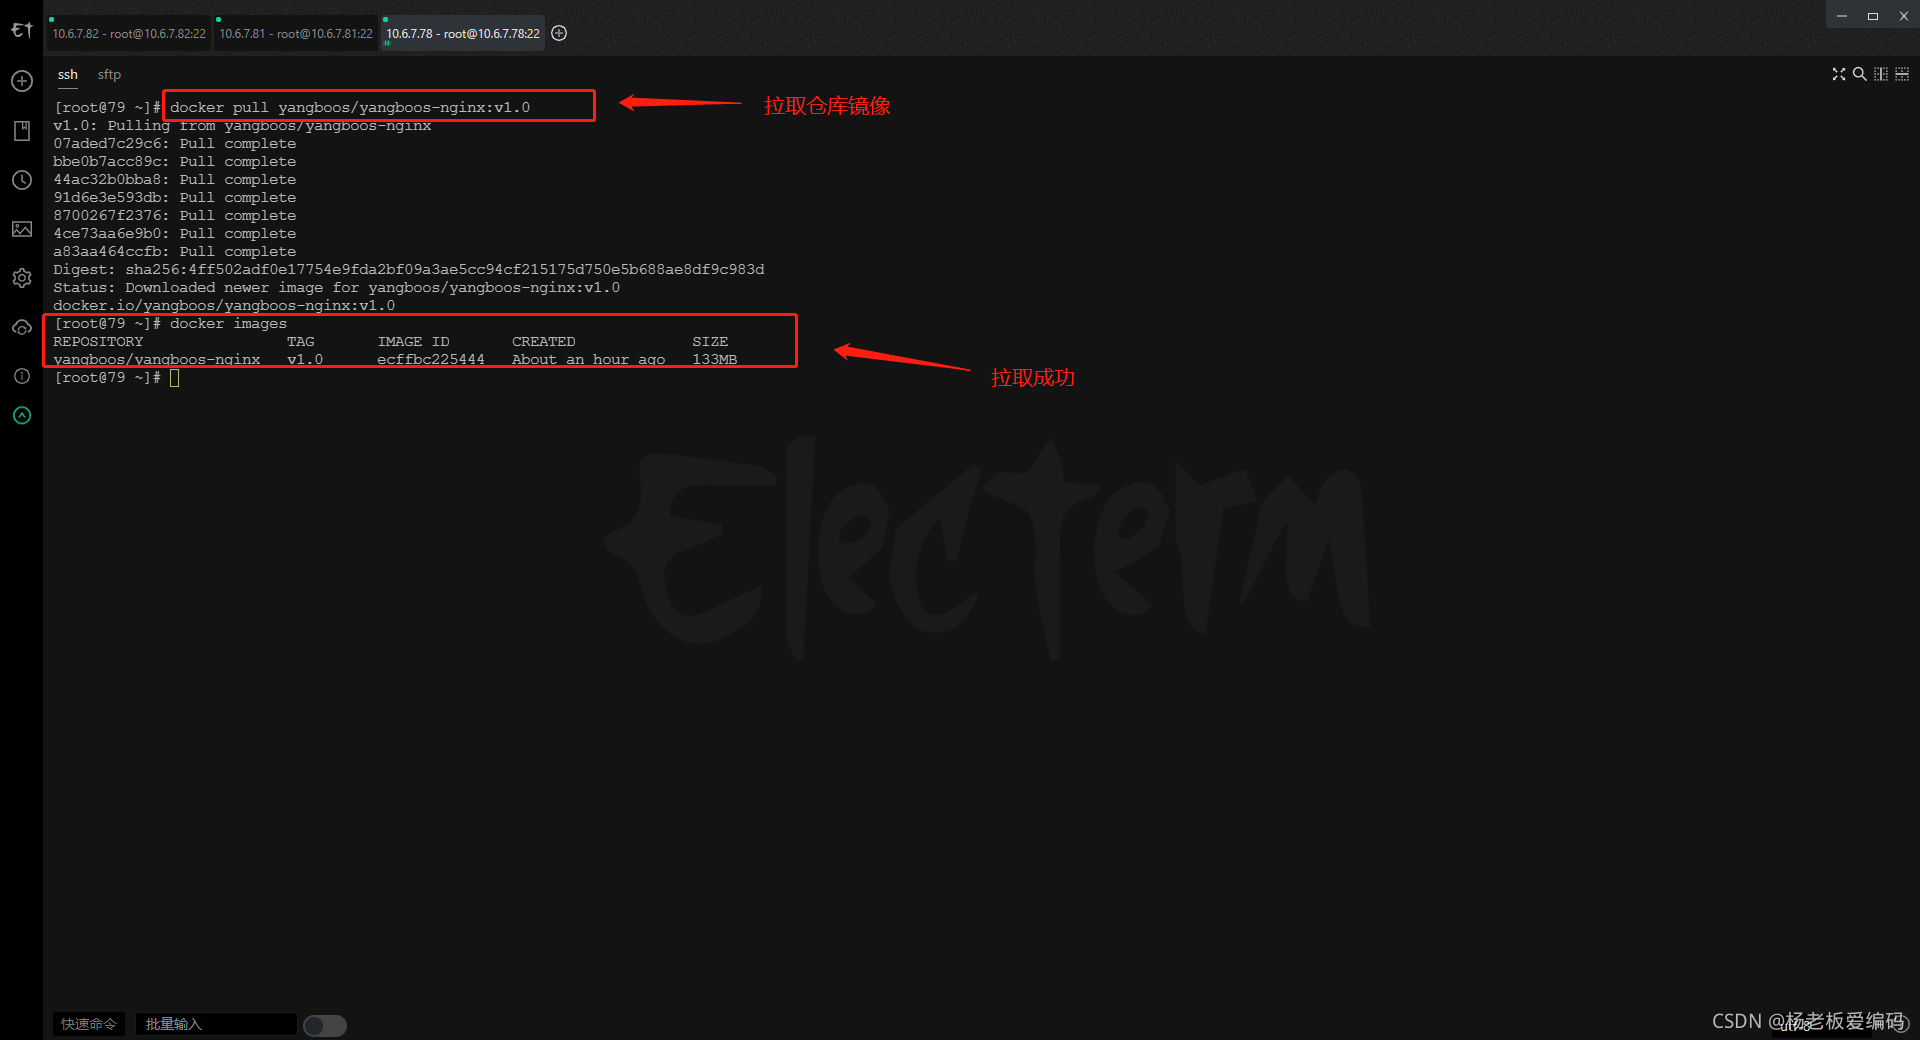Open terminal search magnifier icon
The width and height of the screenshot is (1920, 1040).
(1859, 74)
